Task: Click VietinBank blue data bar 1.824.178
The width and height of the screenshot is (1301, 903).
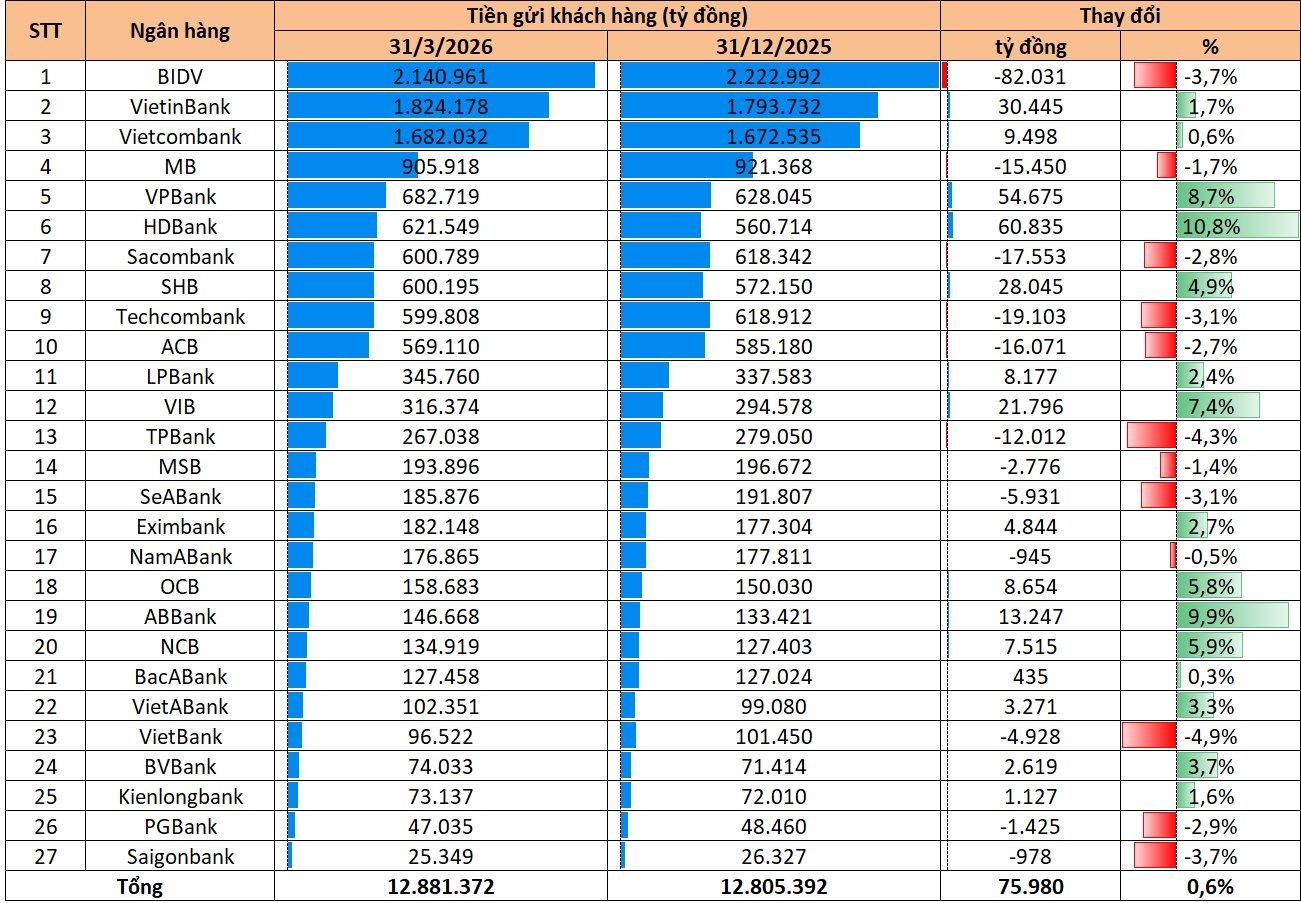Action: [418, 106]
